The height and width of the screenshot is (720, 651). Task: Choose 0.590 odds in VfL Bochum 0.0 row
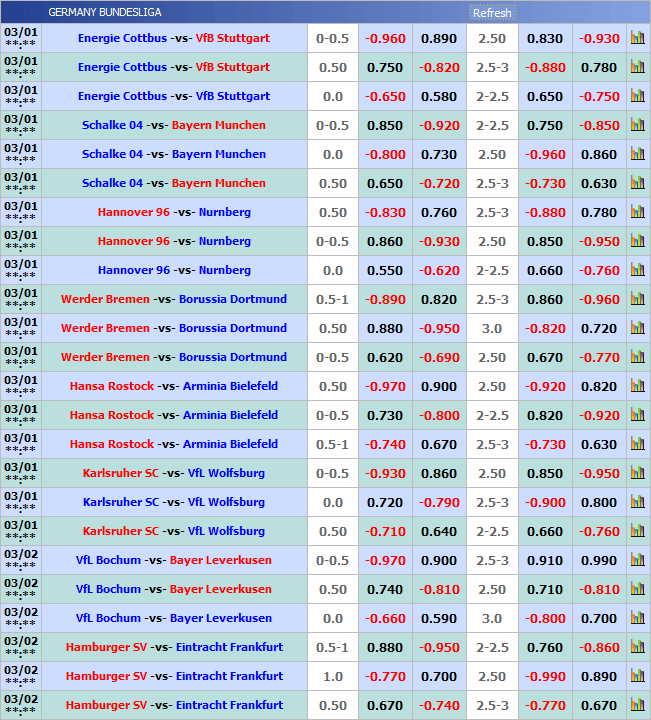(x=439, y=619)
